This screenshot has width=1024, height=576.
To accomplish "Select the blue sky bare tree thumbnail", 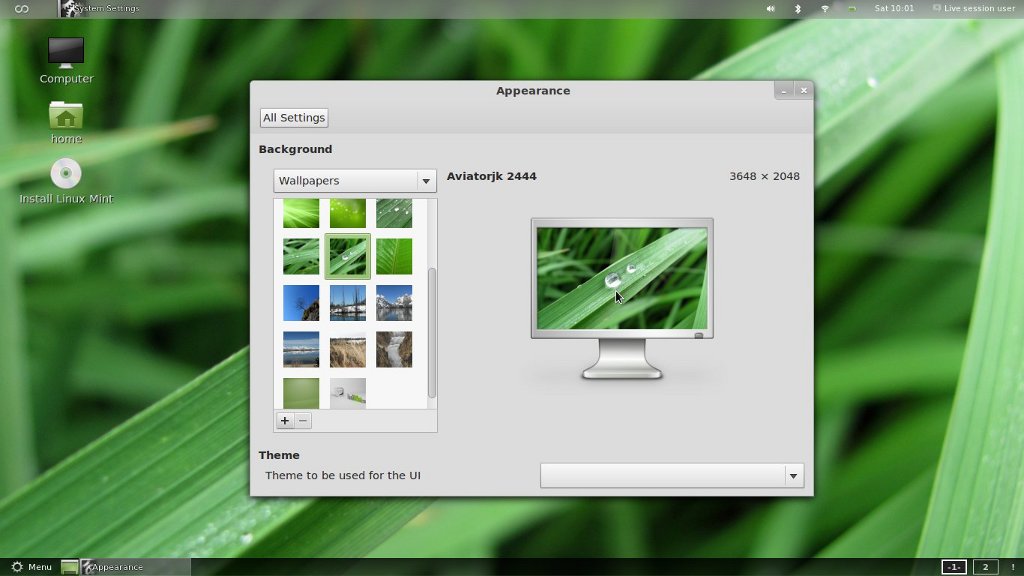I will click(301, 303).
